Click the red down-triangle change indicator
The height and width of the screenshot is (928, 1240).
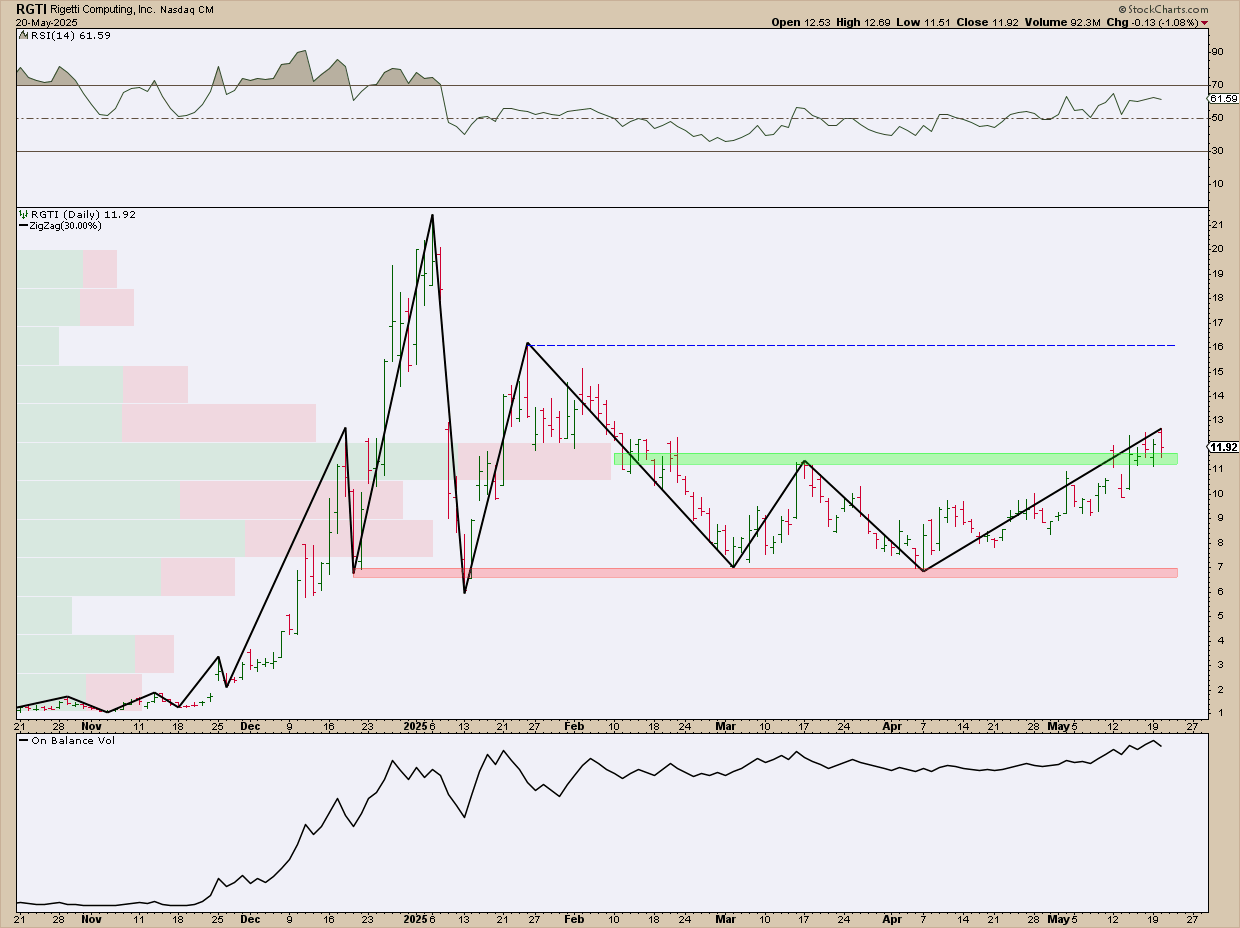[1205, 23]
